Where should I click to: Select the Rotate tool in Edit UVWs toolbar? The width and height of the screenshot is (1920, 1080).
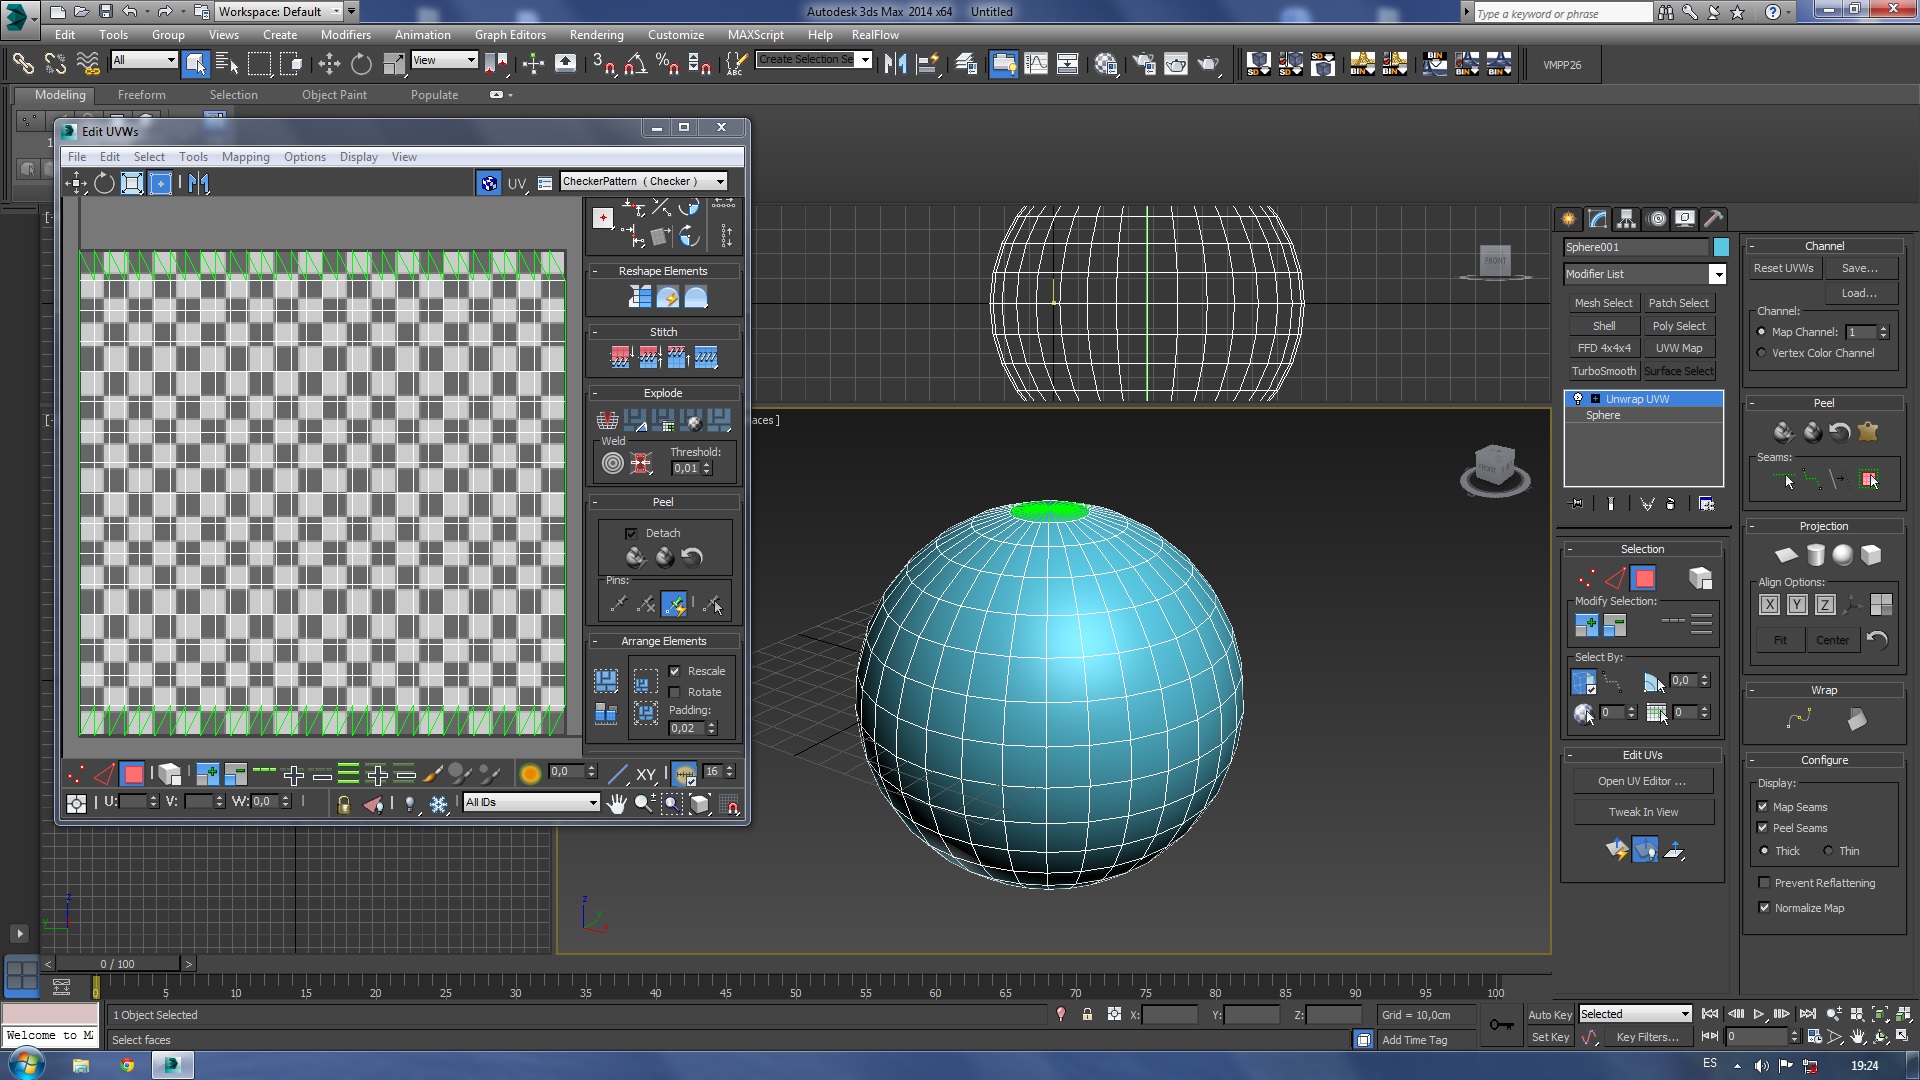[x=104, y=183]
